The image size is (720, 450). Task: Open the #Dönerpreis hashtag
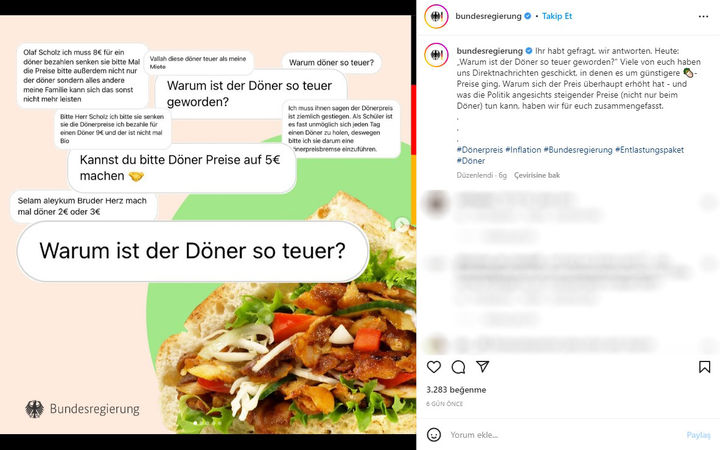click(479, 150)
